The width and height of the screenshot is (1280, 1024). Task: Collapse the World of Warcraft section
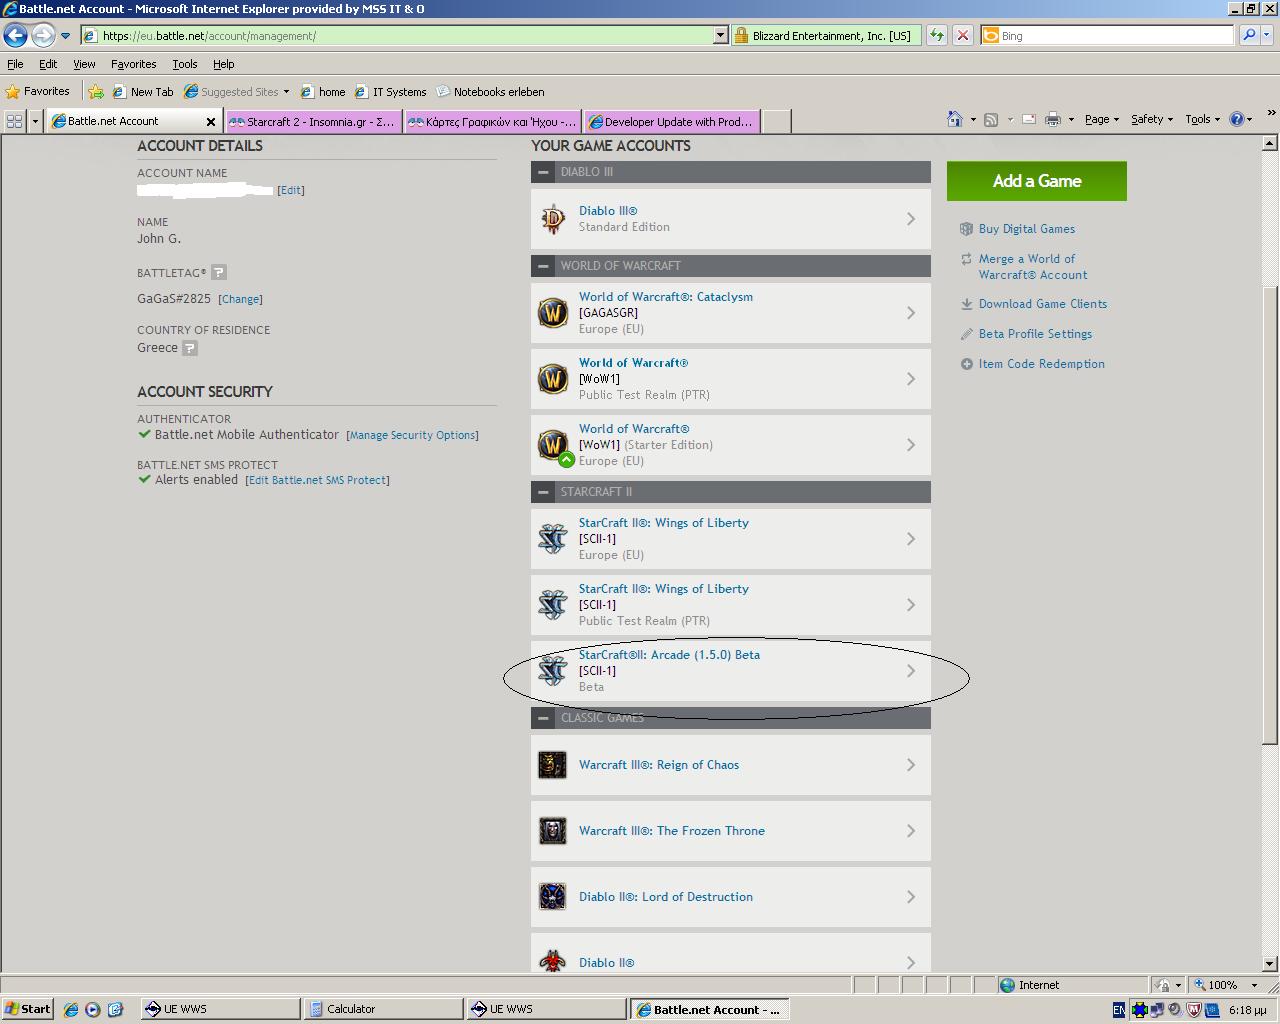tap(543, 266)
